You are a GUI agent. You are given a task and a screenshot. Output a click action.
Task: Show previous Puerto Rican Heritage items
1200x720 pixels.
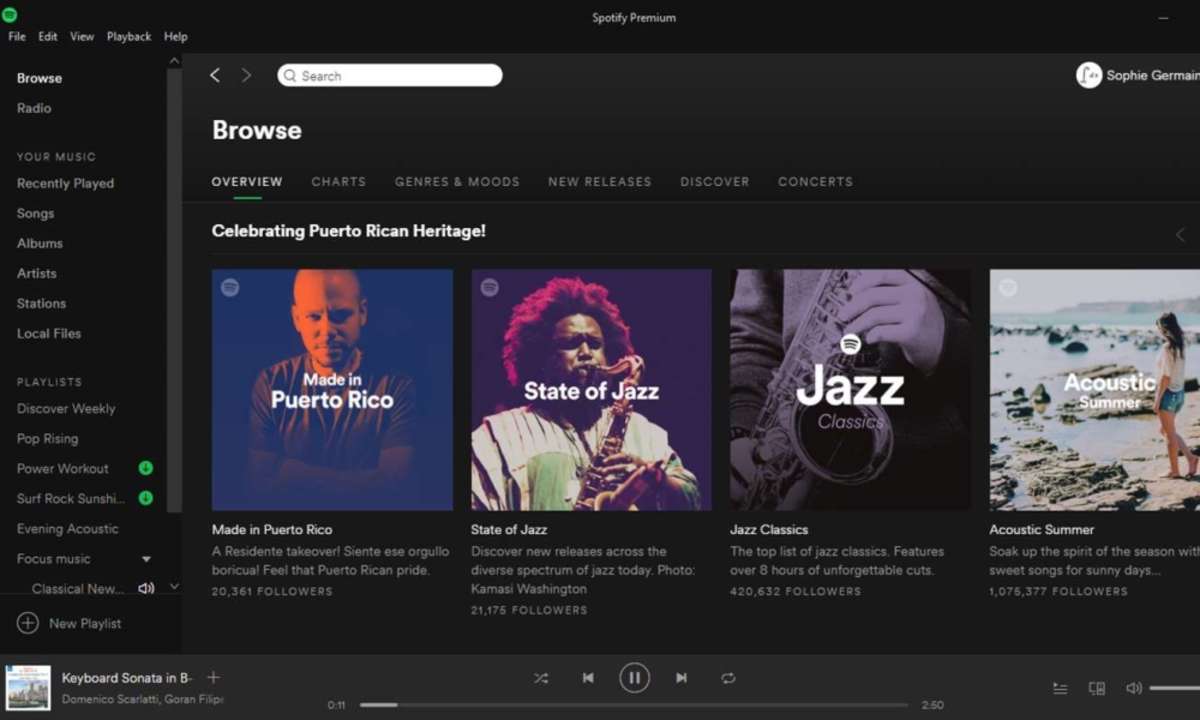pyautogui.click(x=1180, y=235)
